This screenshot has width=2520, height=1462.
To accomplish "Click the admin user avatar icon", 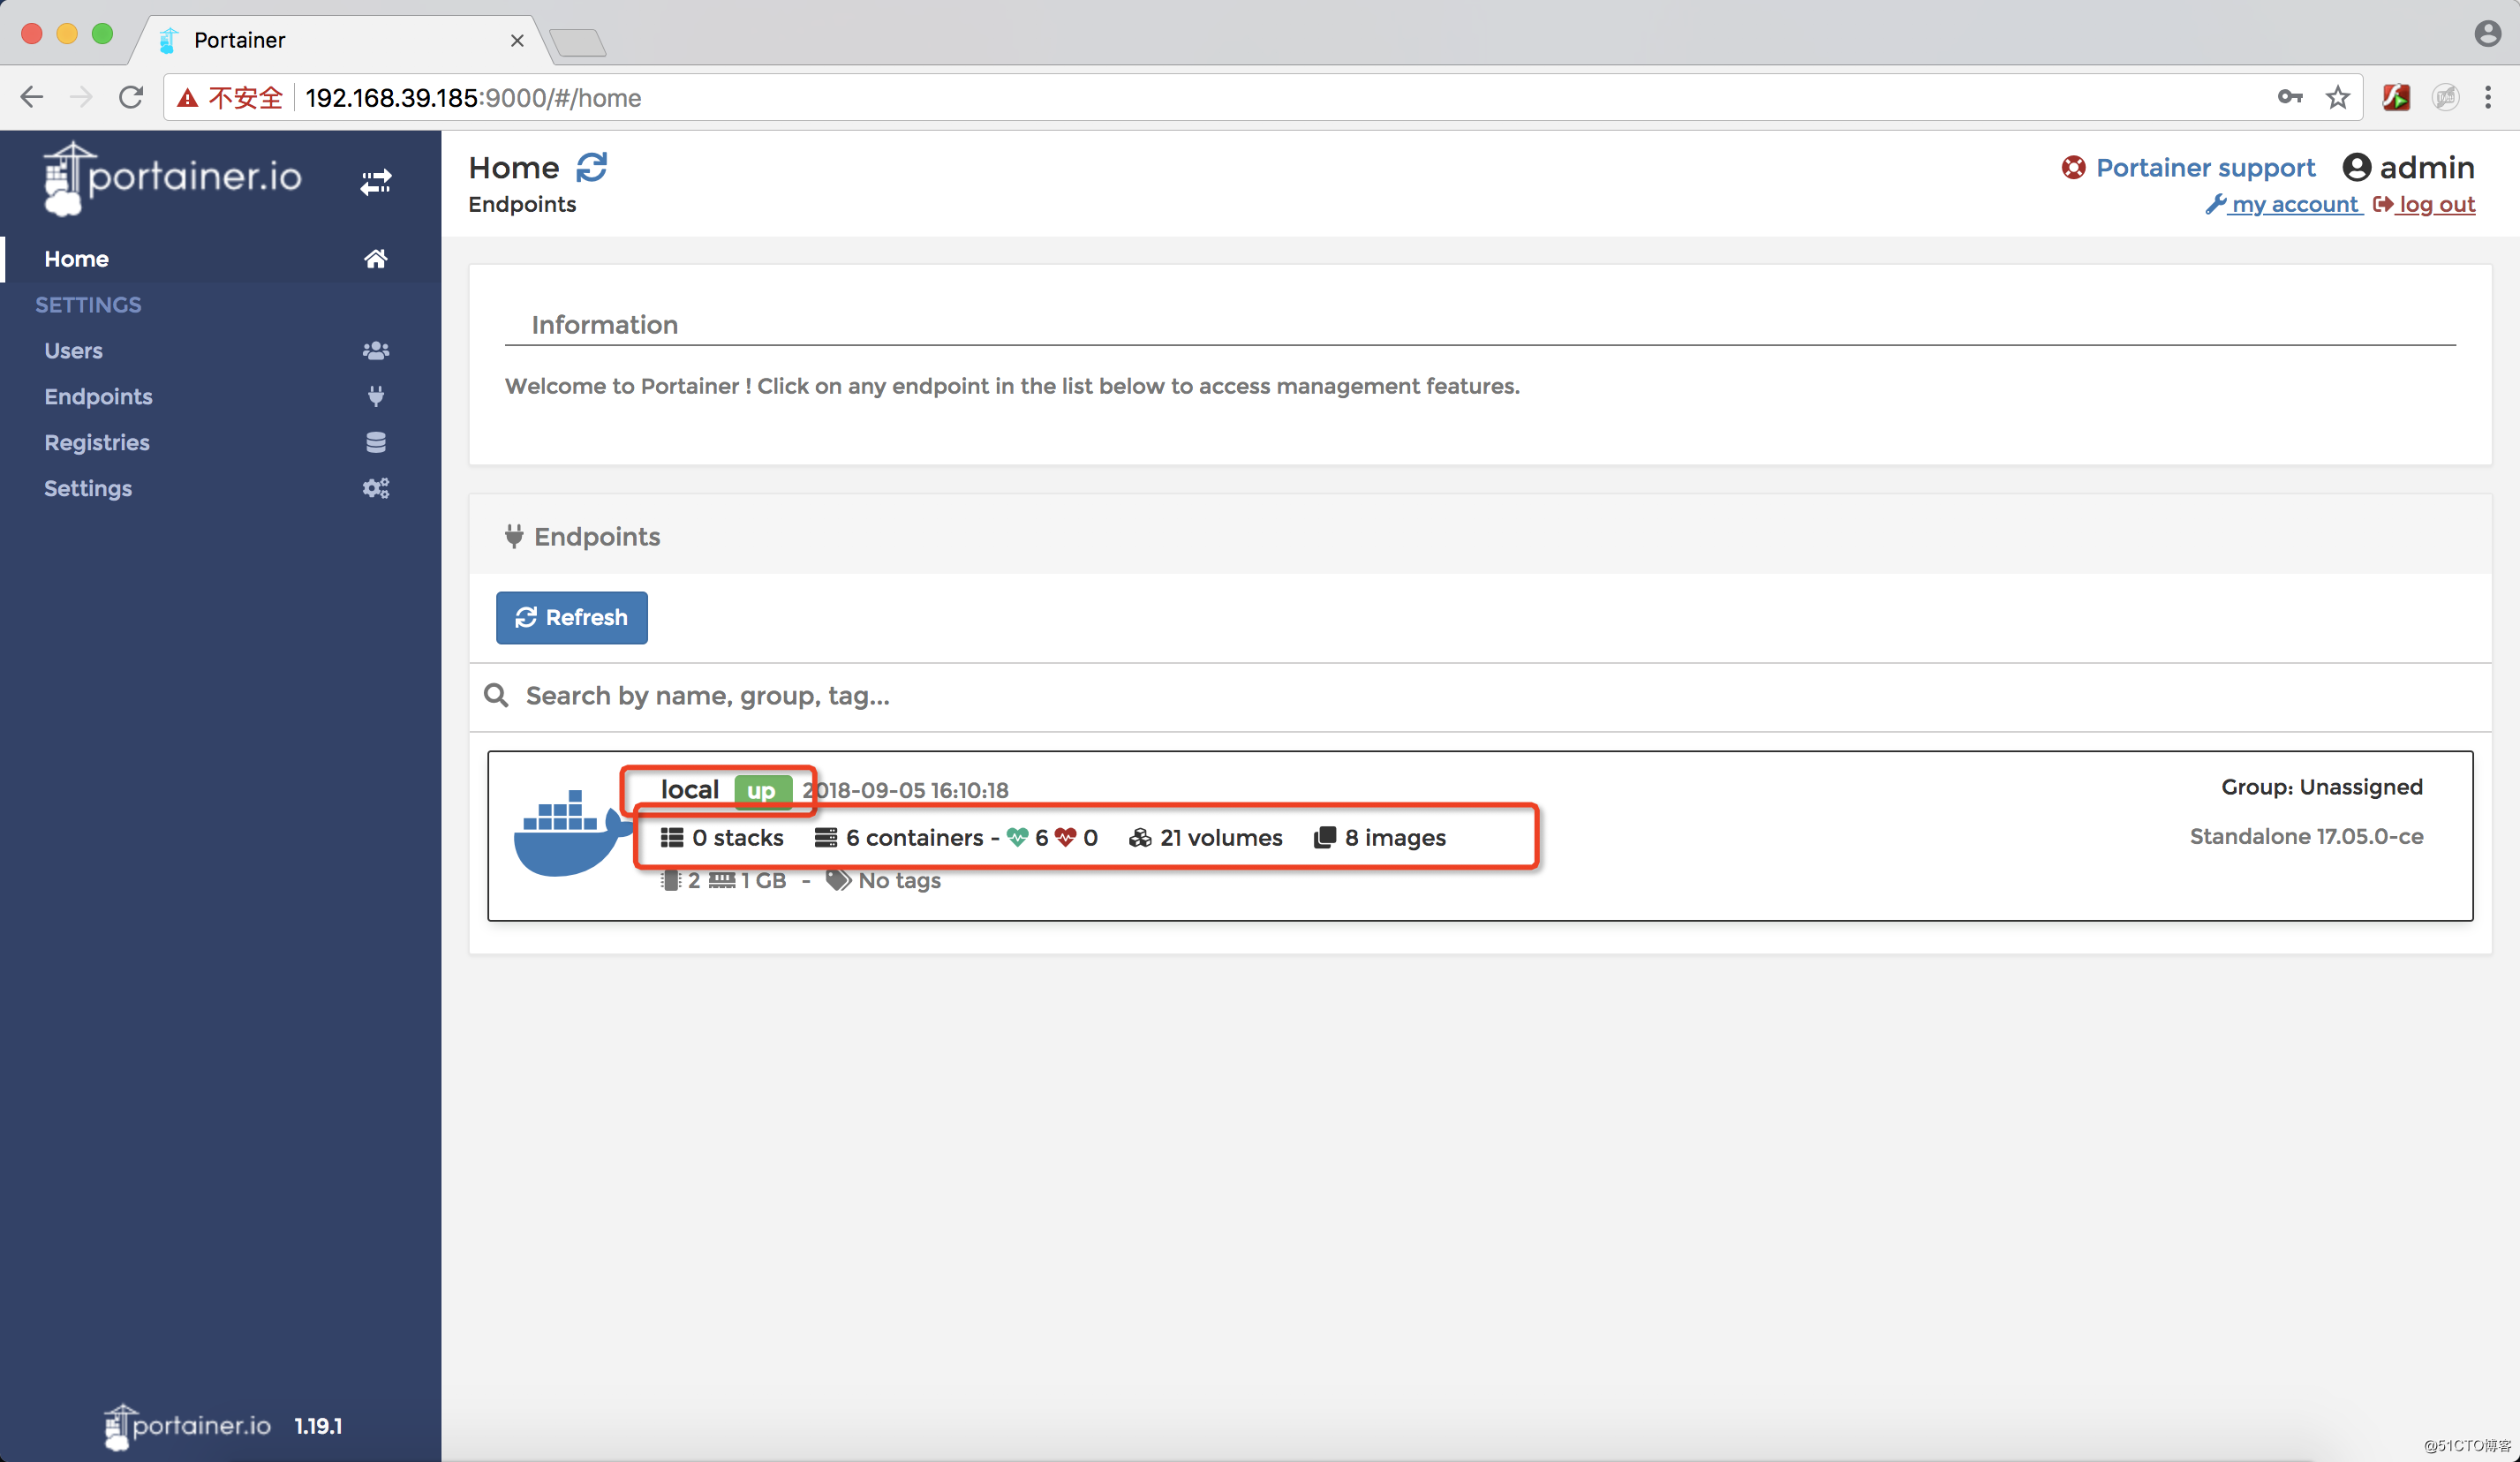I will point(2356,168).
